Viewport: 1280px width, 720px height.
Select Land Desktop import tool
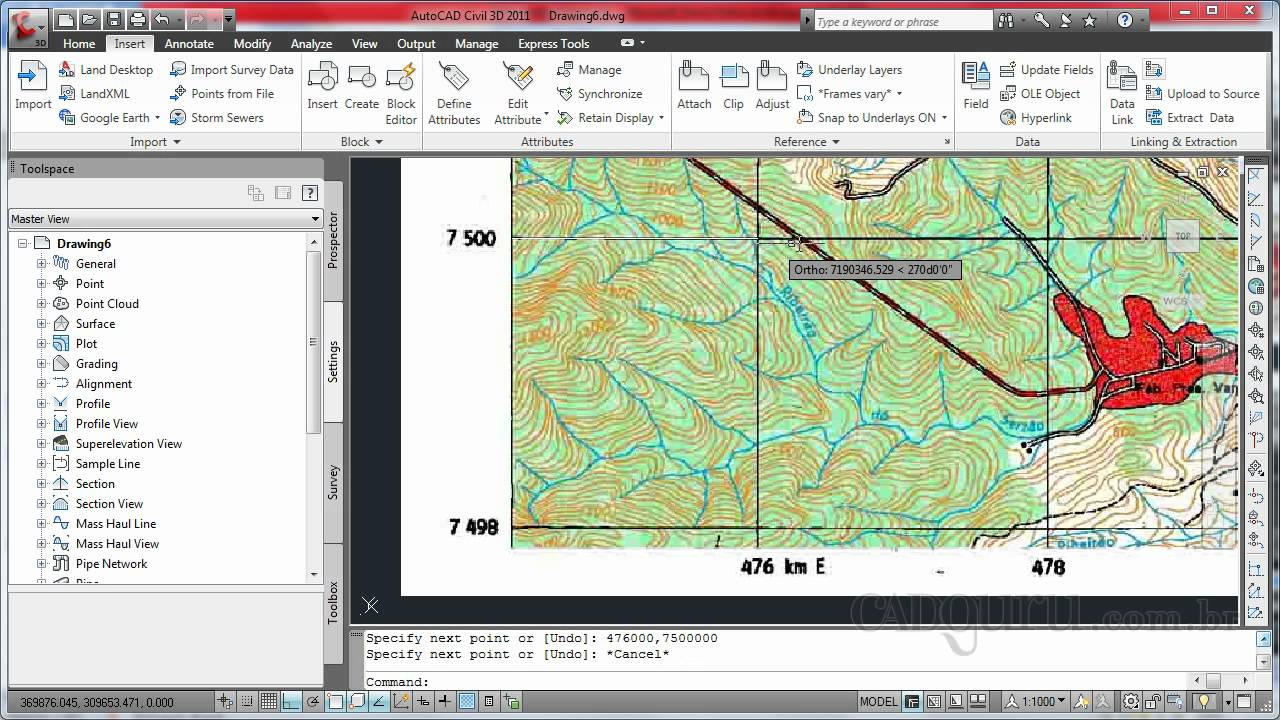coord(106,70)
